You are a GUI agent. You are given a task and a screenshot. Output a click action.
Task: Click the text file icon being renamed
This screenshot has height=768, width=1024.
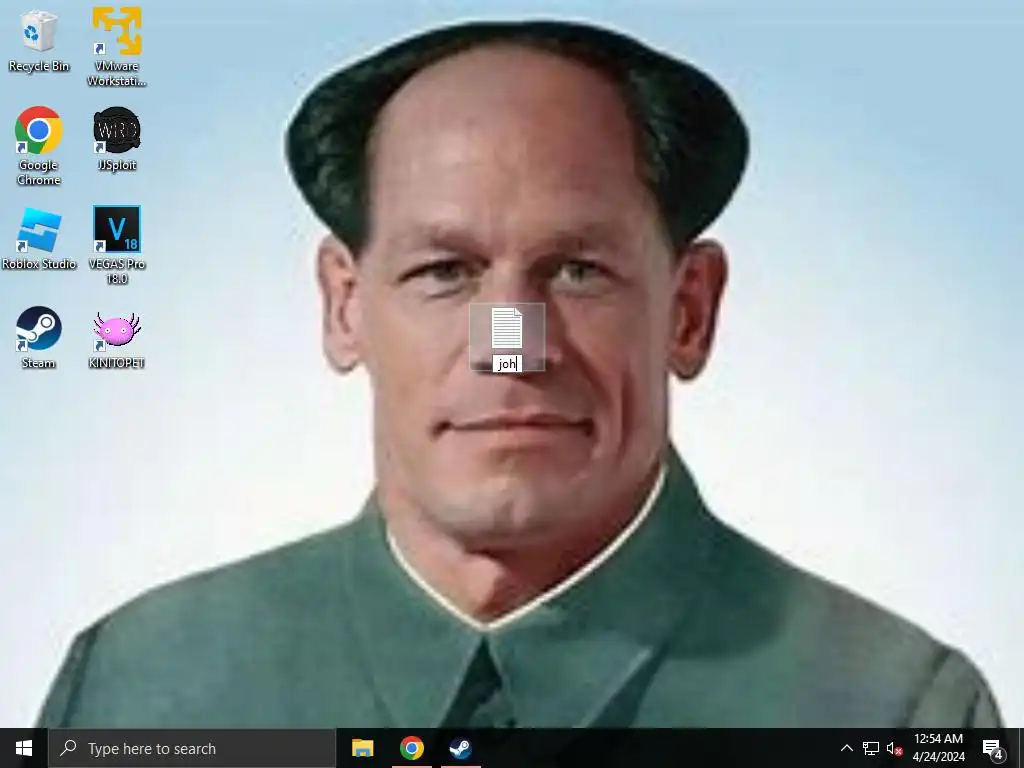507,328
